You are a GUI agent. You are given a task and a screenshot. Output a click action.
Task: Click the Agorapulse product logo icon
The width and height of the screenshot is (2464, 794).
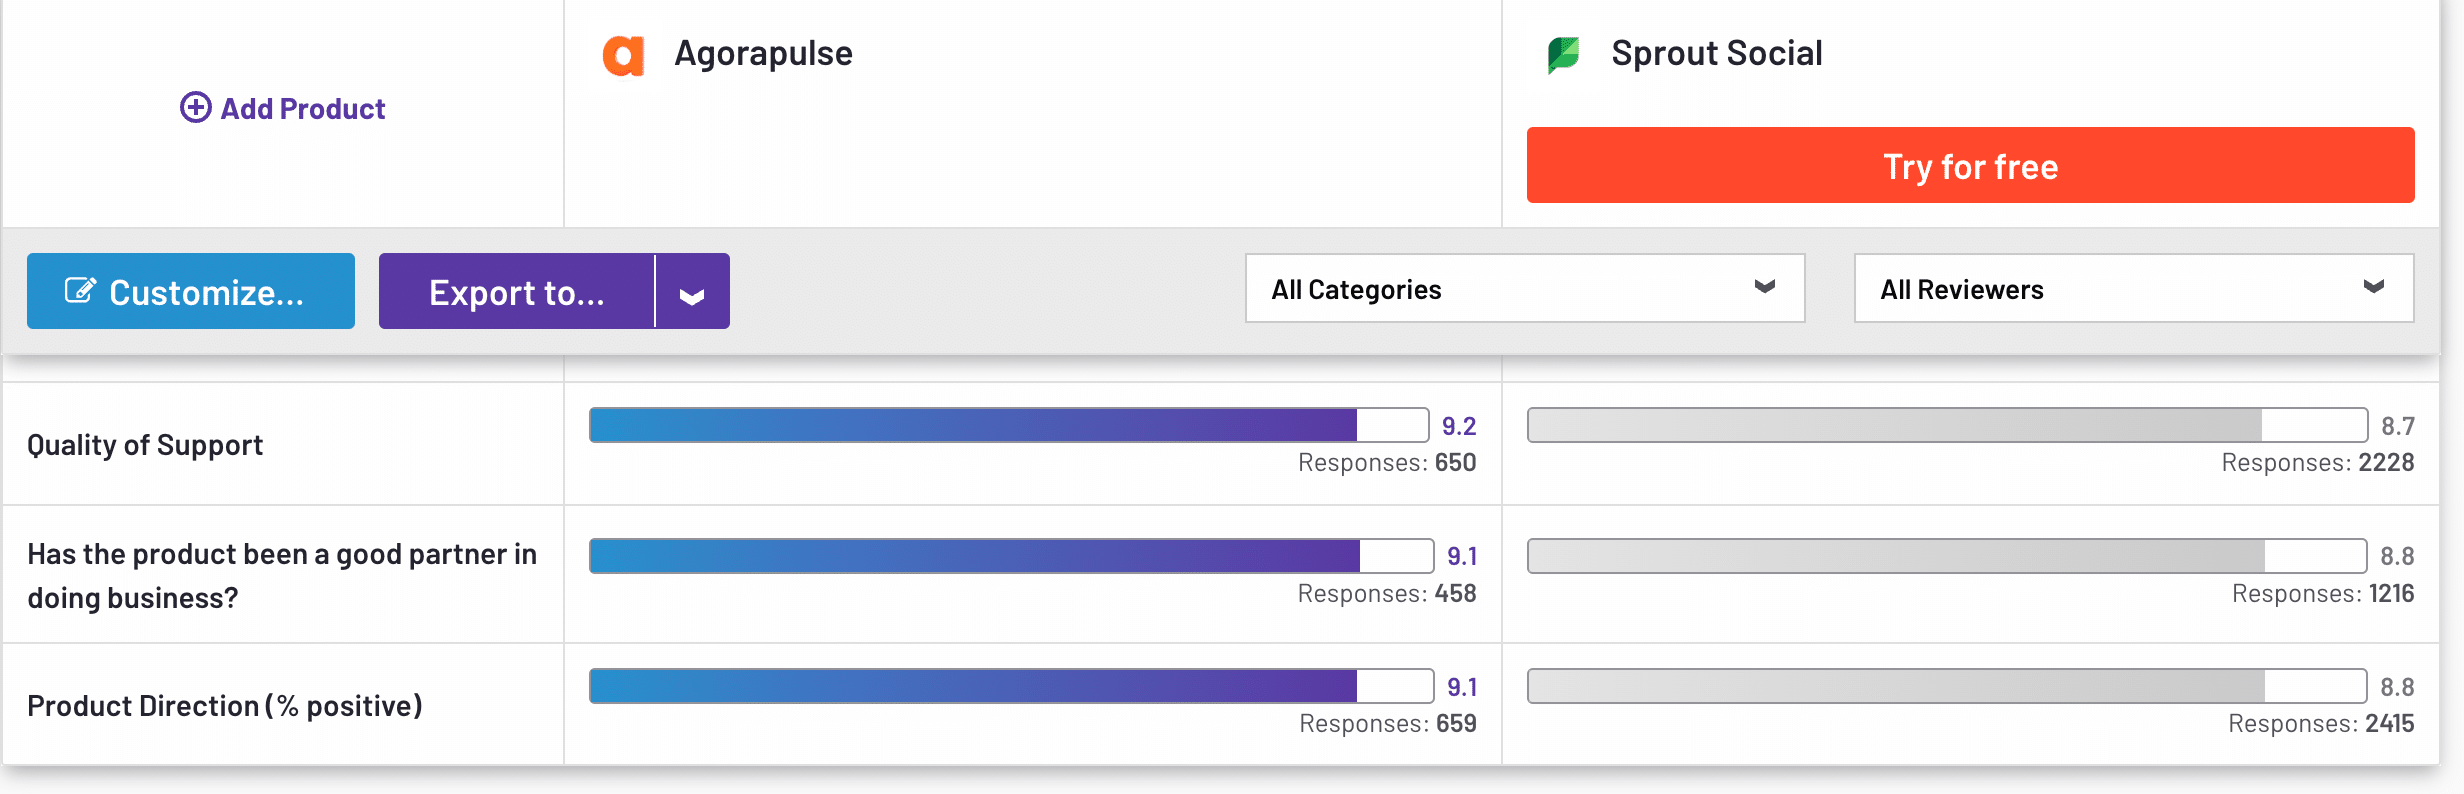pyautogui.click(x=626, y=55)
